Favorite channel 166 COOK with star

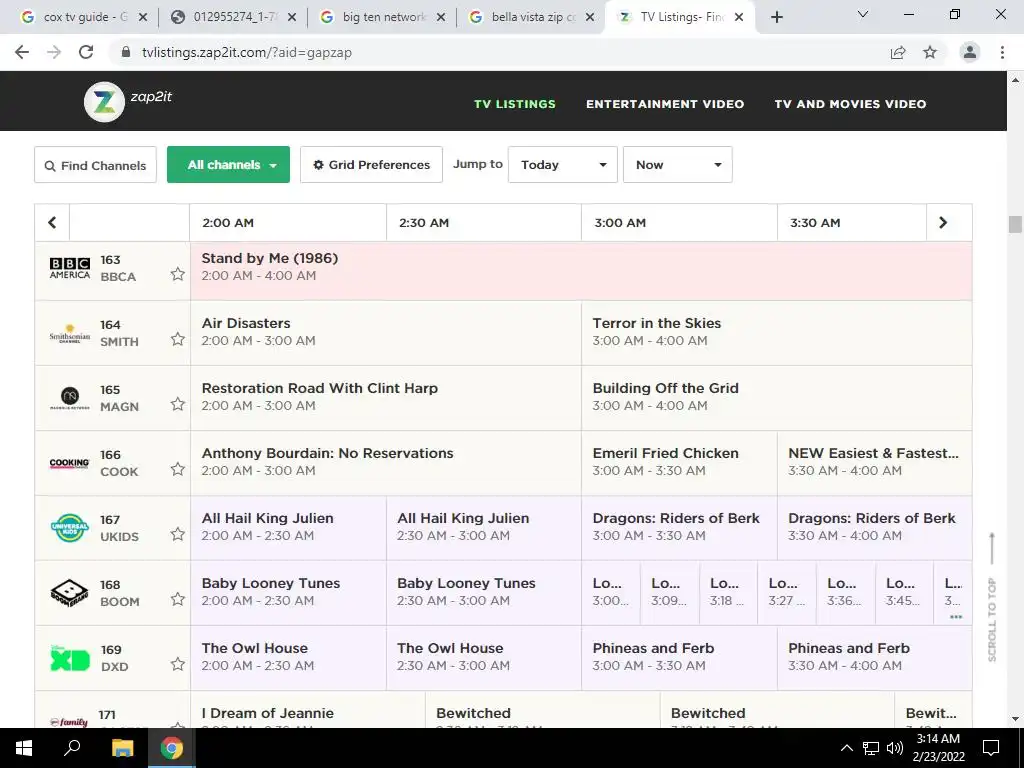178,469
